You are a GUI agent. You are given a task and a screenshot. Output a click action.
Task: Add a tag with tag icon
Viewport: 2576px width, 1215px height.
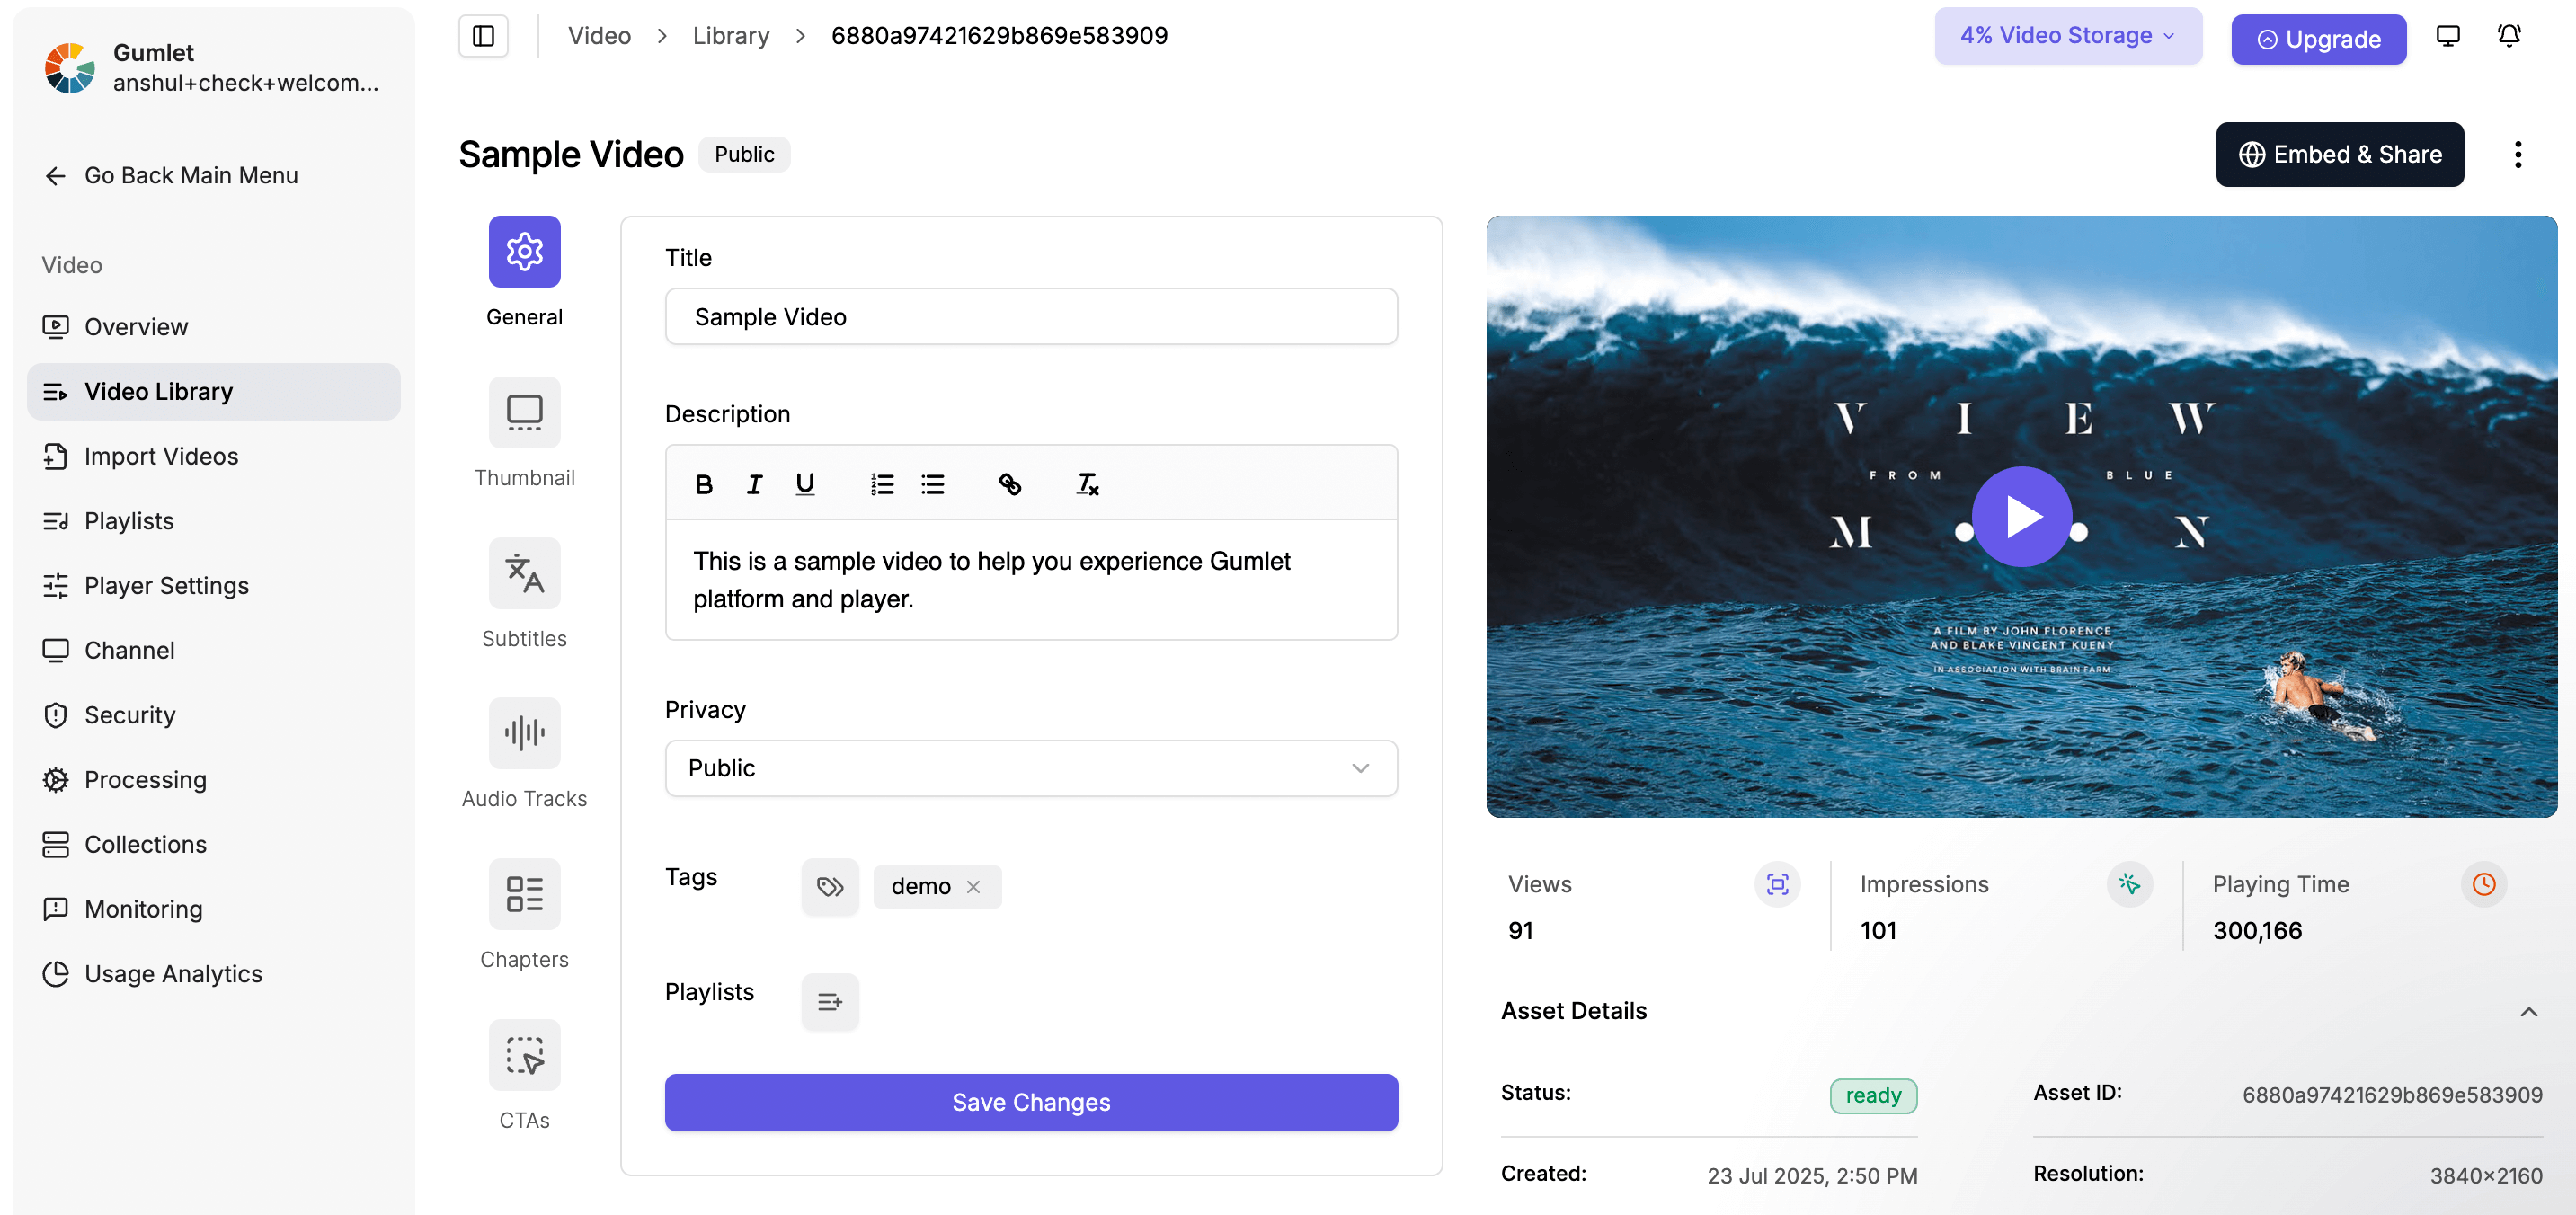[x=830, y=886]
